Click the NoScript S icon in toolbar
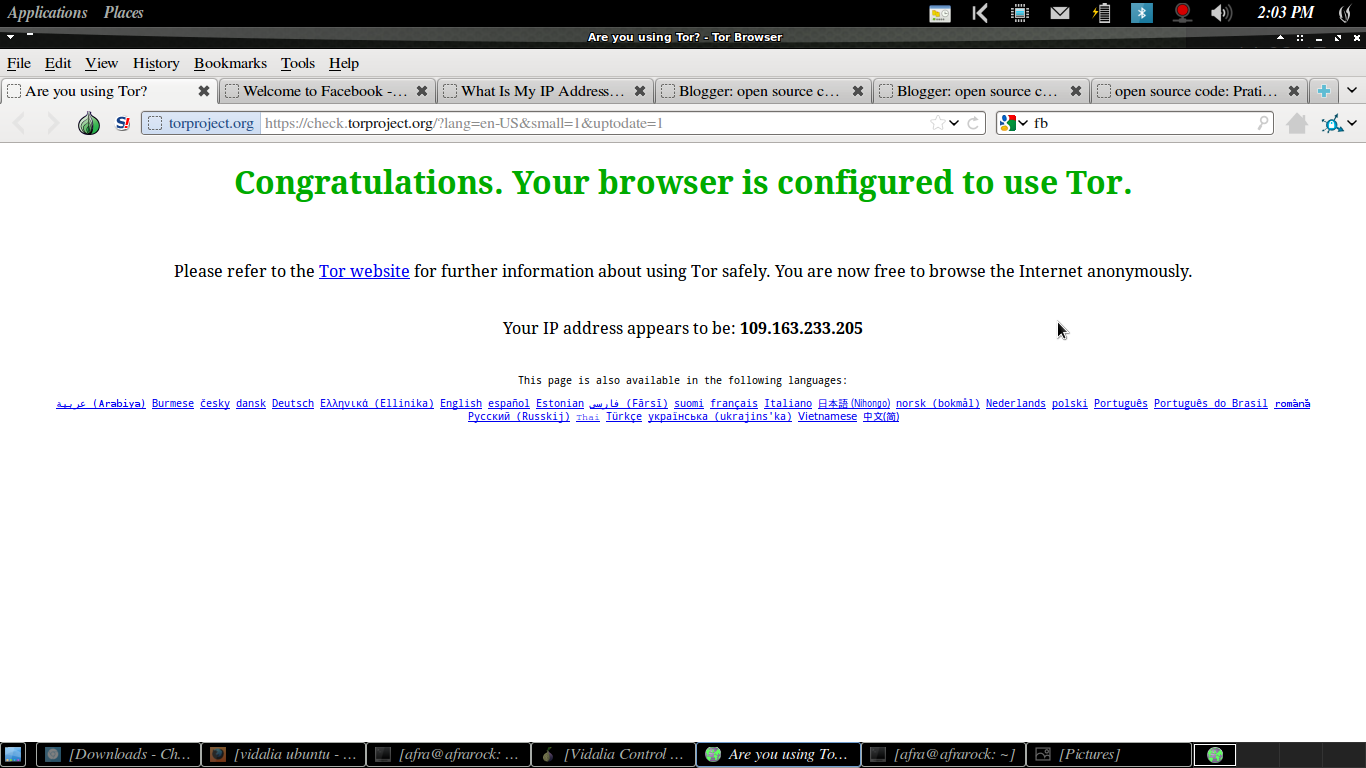 click(x=123, y=123)
